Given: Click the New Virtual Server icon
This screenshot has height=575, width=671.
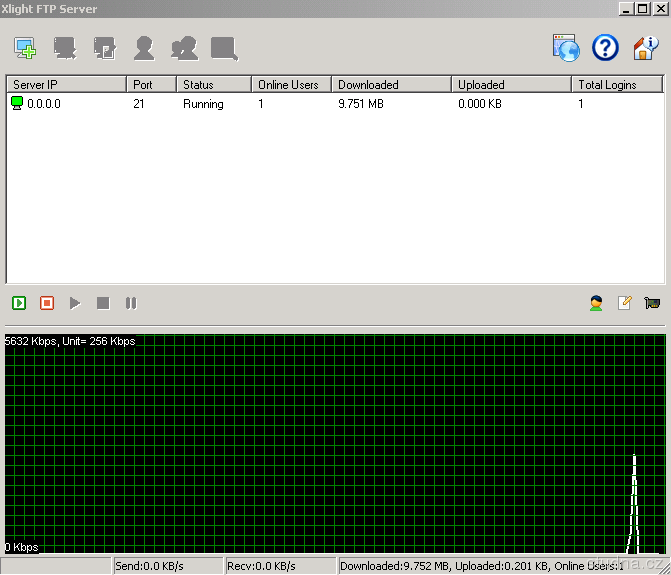Looking at the screenshot, I should point(25,47).
